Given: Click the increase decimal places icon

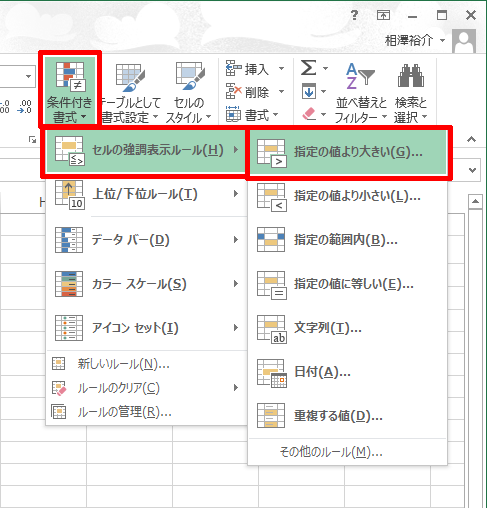Looking at the screenshot, I should [24, 107].
